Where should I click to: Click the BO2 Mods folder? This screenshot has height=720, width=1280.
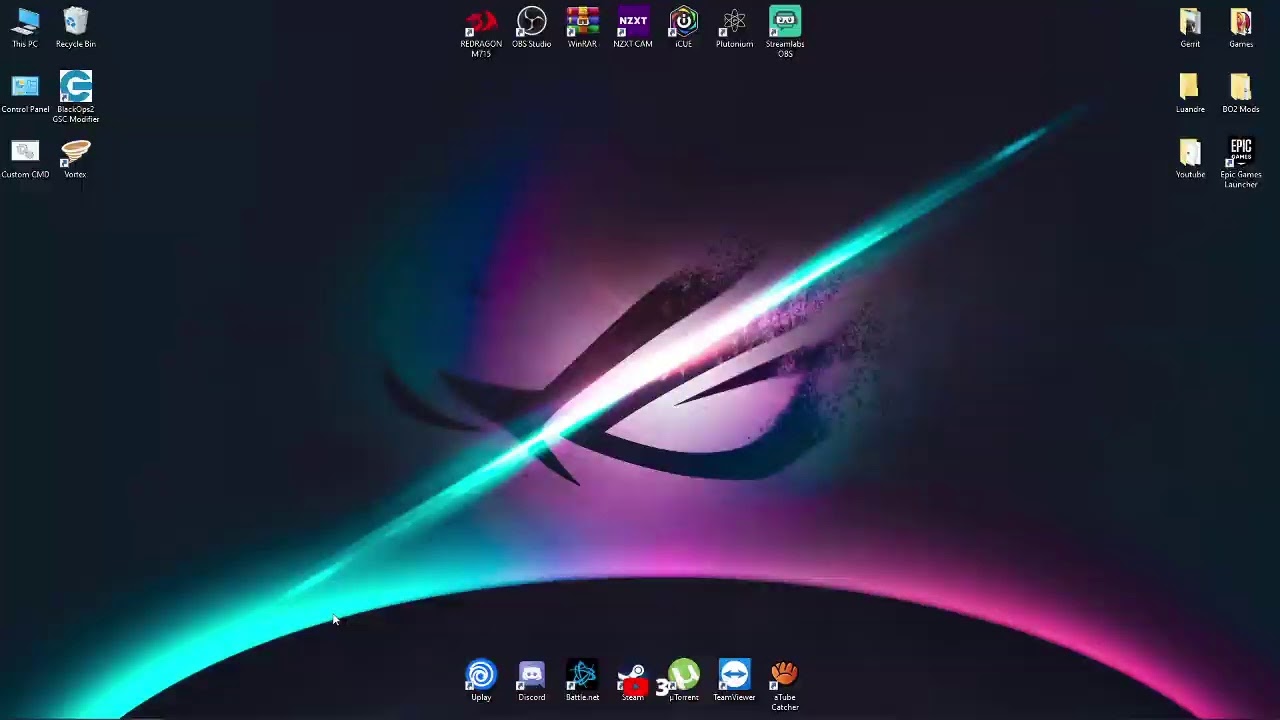click(x=1241, y=93)
